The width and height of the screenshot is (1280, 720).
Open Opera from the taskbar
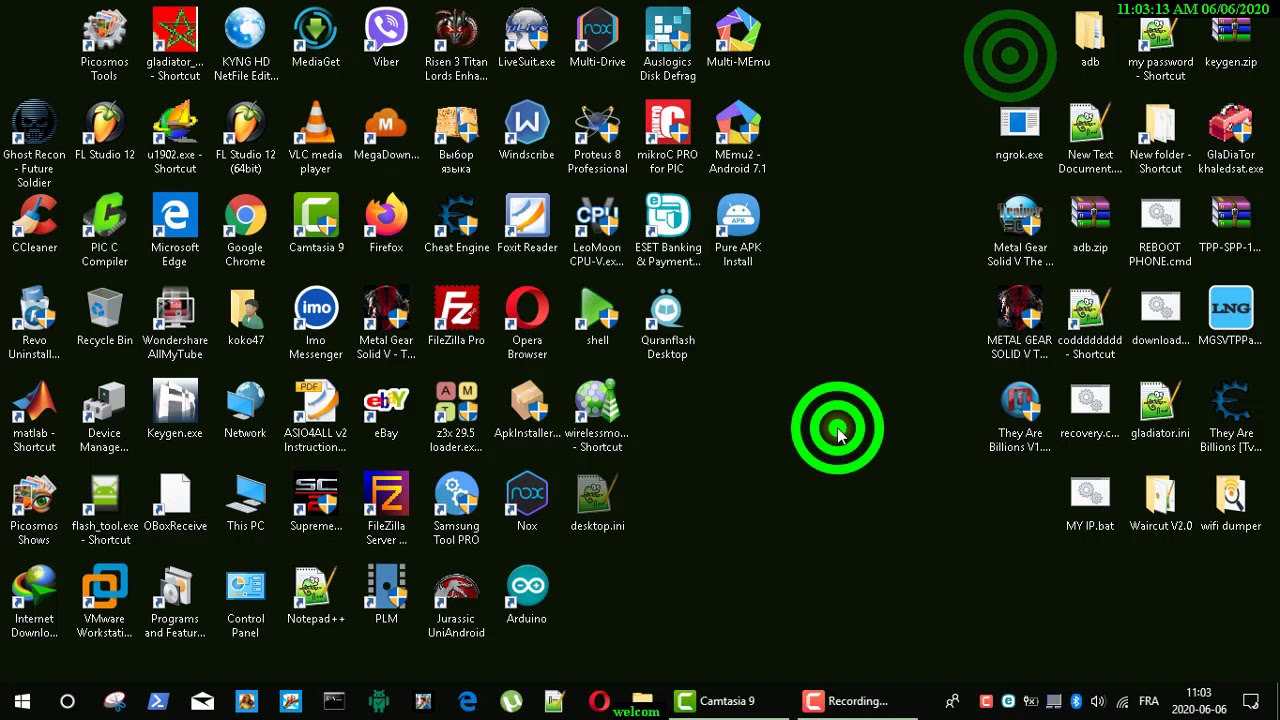pos(599,701)
